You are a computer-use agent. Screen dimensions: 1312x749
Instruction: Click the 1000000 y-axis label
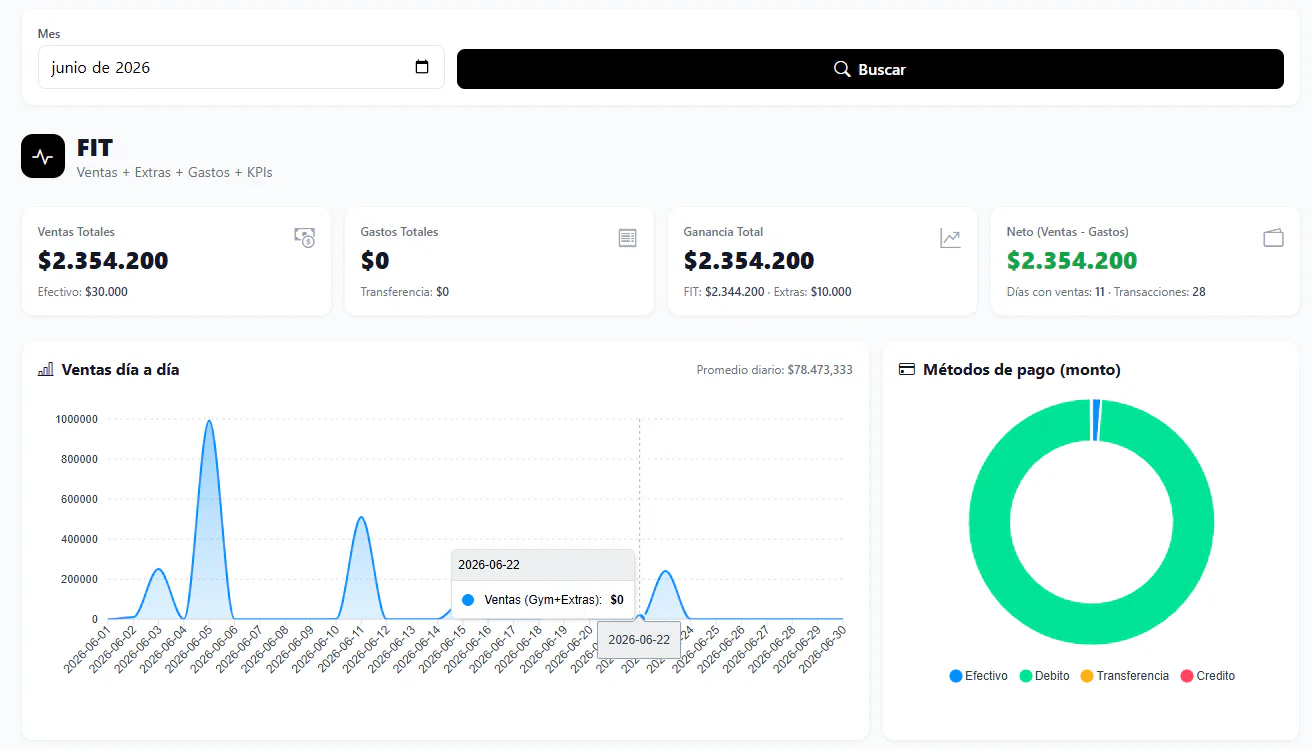[x=76, y=419]
